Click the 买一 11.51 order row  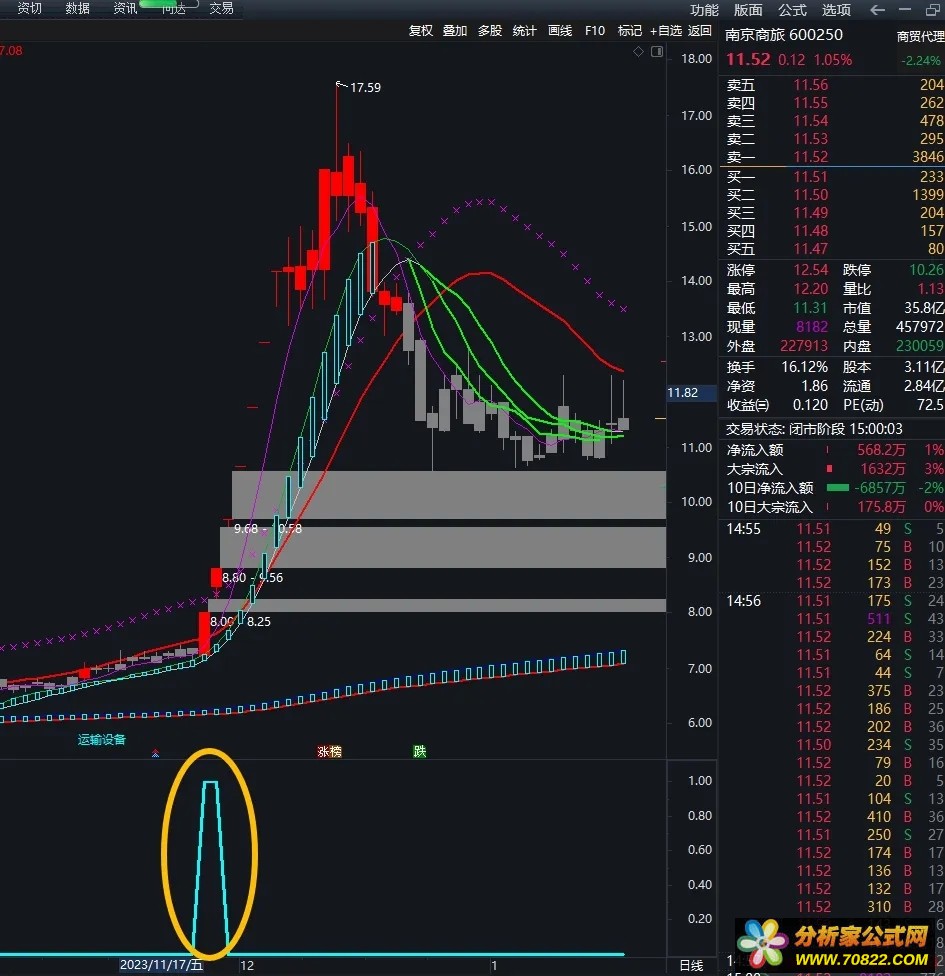[x=835, y=177]
